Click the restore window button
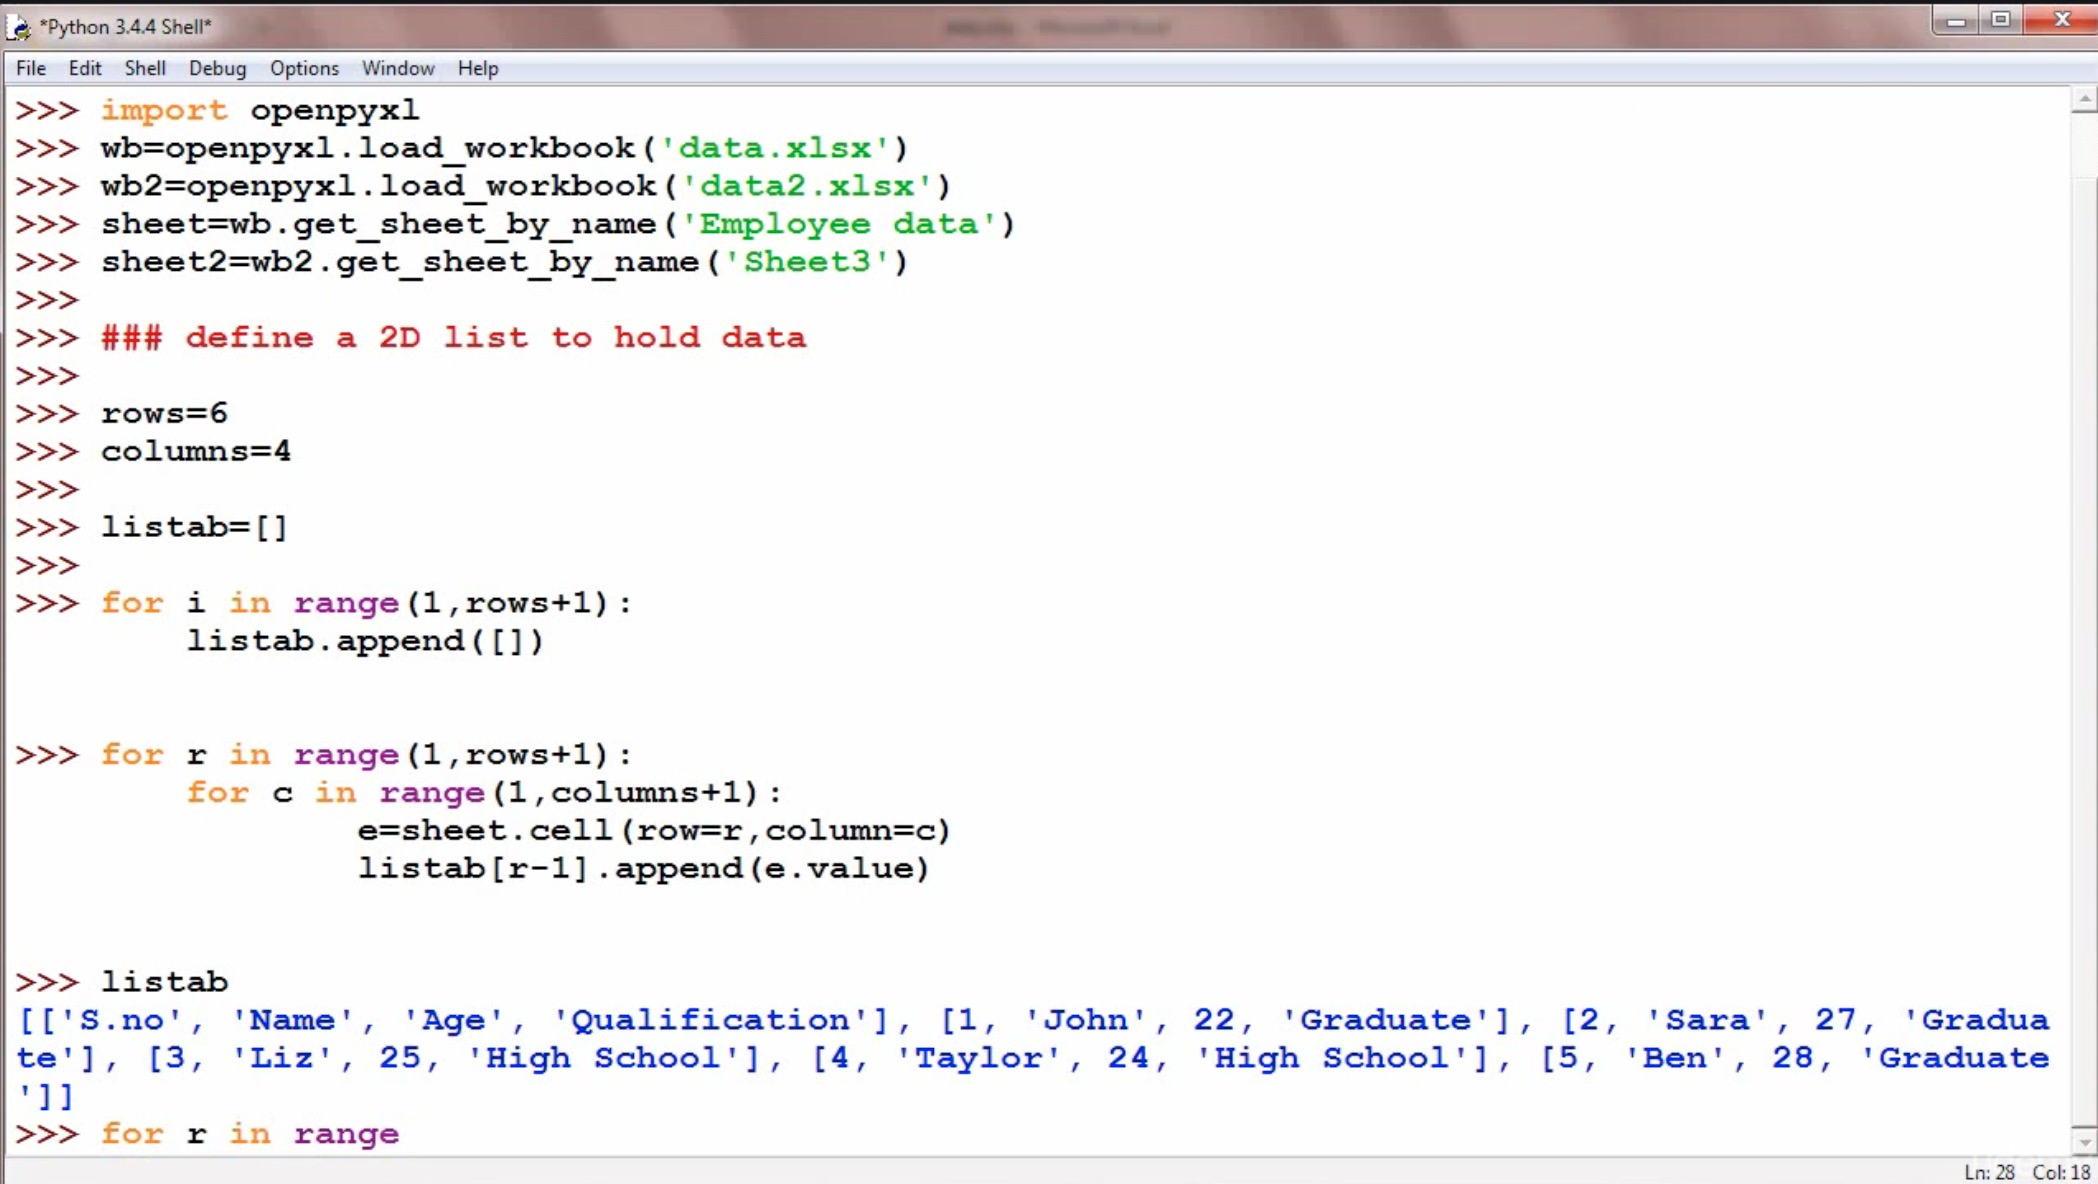 [x=2004, y=19]
